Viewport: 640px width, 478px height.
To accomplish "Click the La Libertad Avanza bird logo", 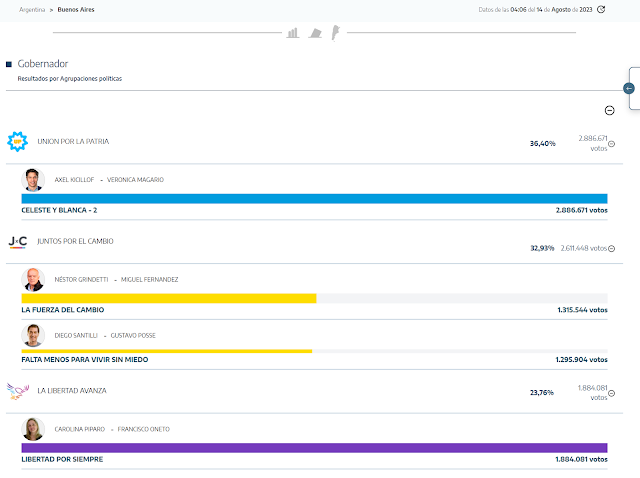I will pyautogui.click(x=18, y=391).
